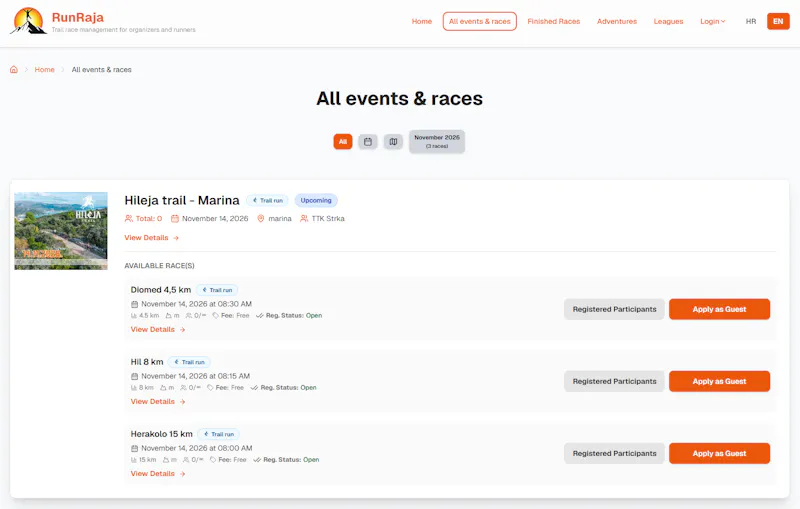The image size is (800, 509).
Task: Open View Details for Hileja trail event
Action: tap(152, 238)
